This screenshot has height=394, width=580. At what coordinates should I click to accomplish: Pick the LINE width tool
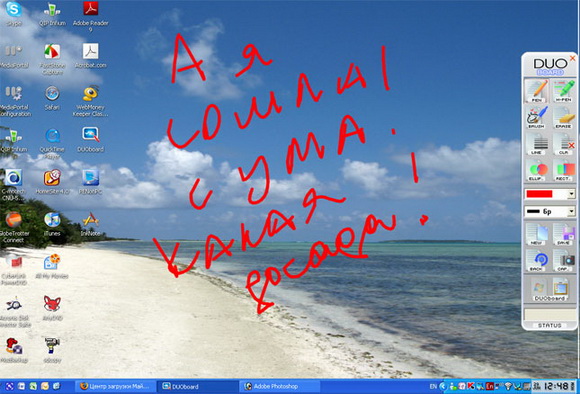click(x=536, y=144)
